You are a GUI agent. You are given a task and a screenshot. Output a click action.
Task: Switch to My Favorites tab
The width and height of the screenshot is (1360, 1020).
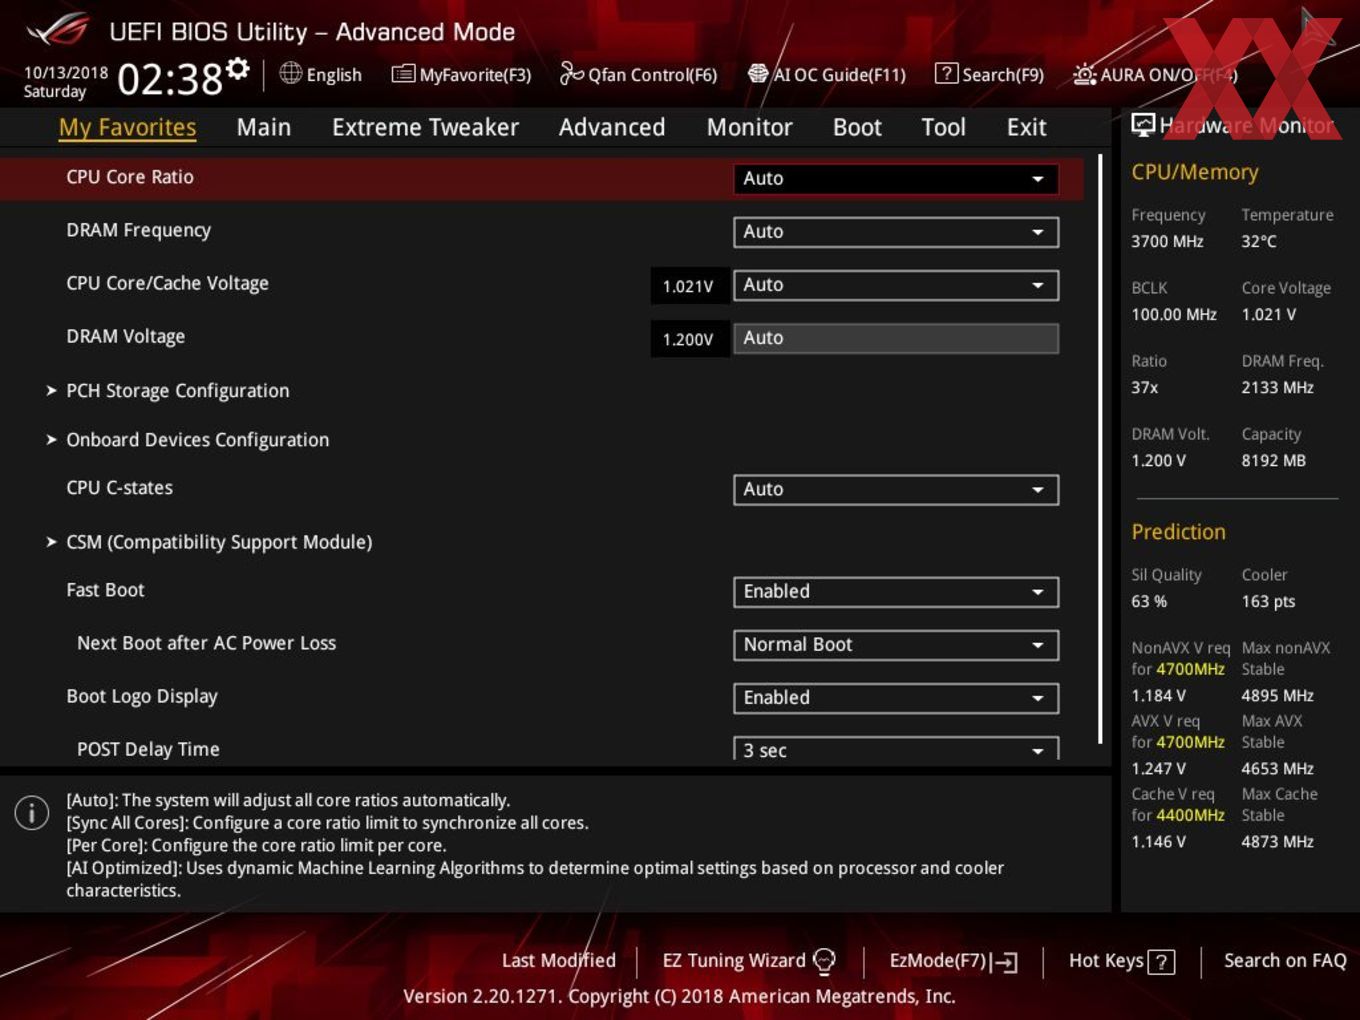click(127, 127)
